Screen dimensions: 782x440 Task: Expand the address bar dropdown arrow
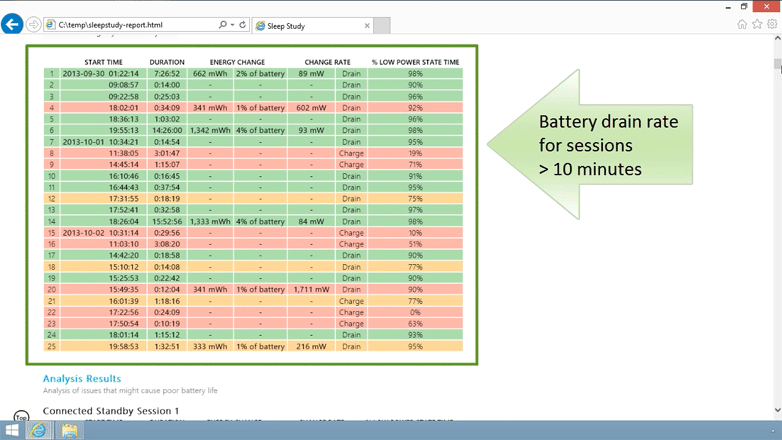coord(232,25)
